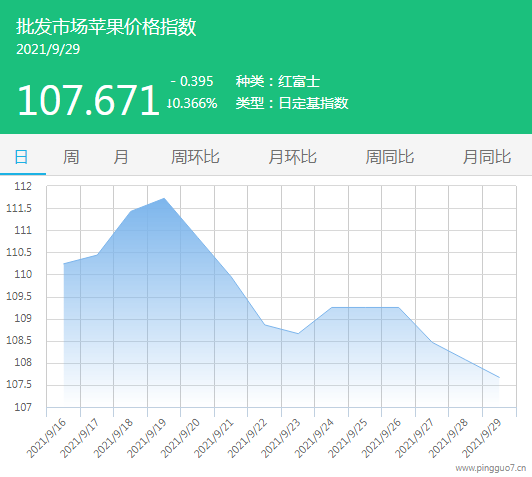
Task: Click the chart low point at 2021/9/23
Action: pos(298,333)
